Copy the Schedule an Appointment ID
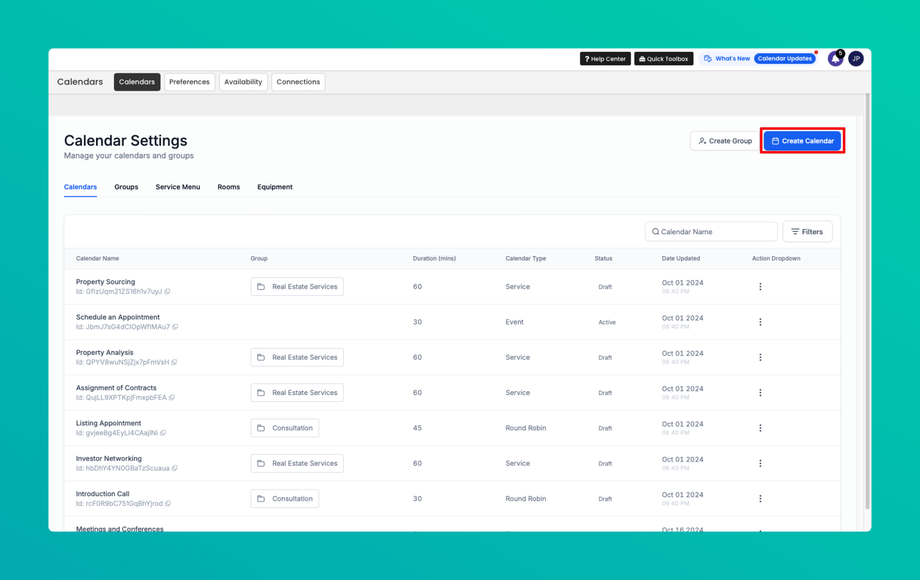Screen dimensions: 920x580 [x=175, y=327]
